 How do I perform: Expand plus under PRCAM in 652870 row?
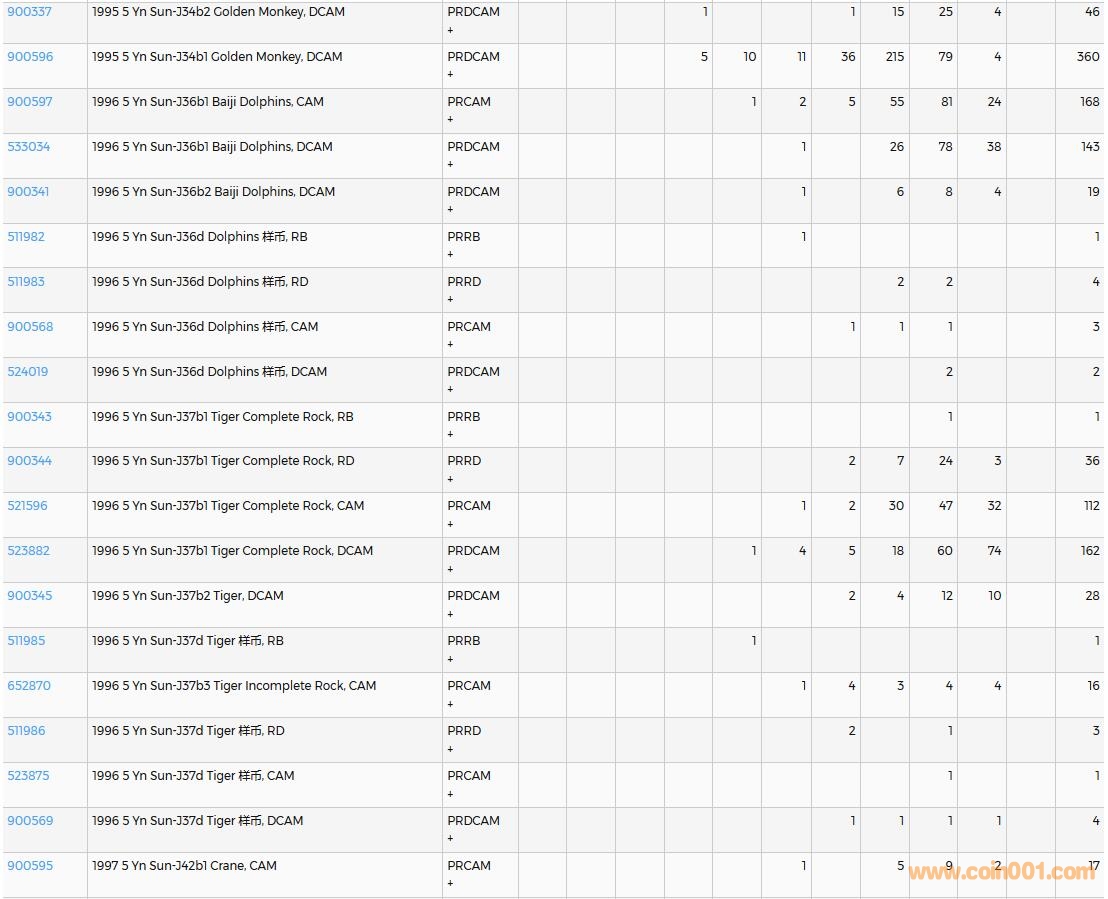click(x=450, y=704)
